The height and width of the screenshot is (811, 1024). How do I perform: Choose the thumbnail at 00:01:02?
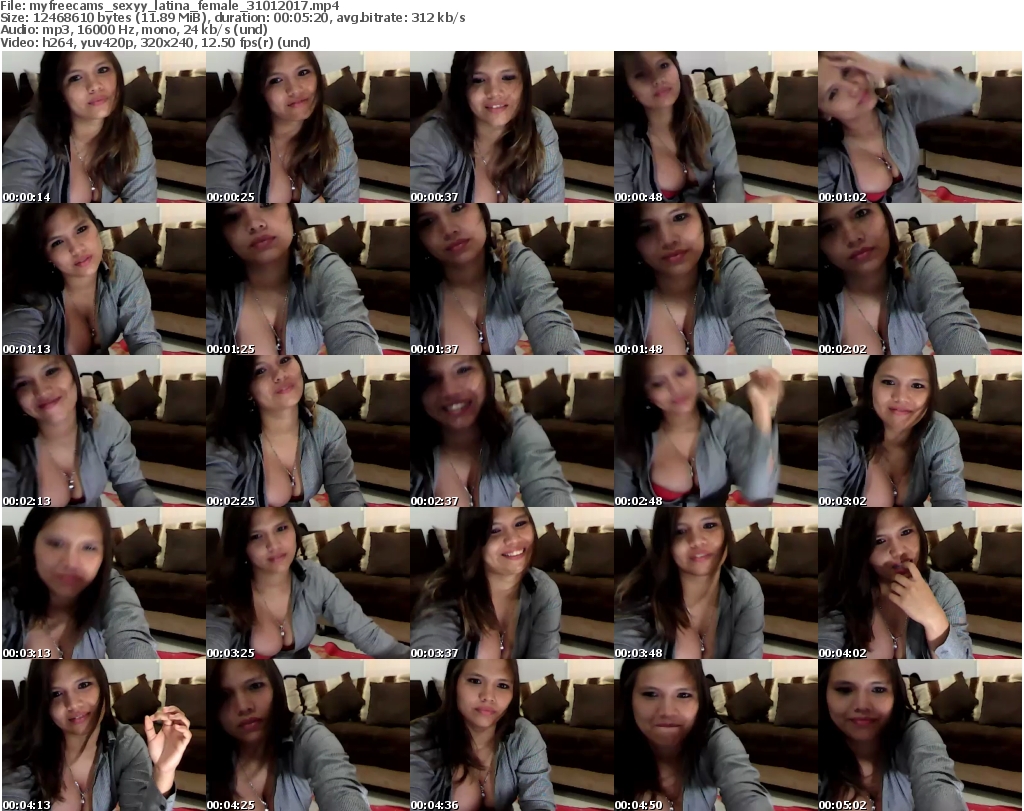[x=920, y=127]
